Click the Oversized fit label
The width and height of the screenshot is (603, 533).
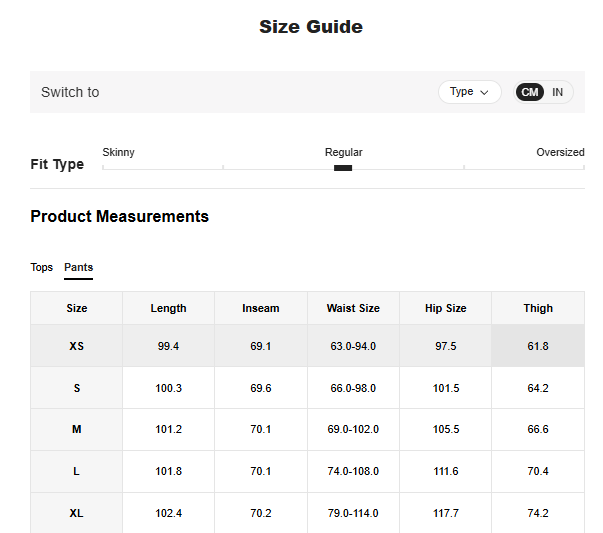click(560, 152)
